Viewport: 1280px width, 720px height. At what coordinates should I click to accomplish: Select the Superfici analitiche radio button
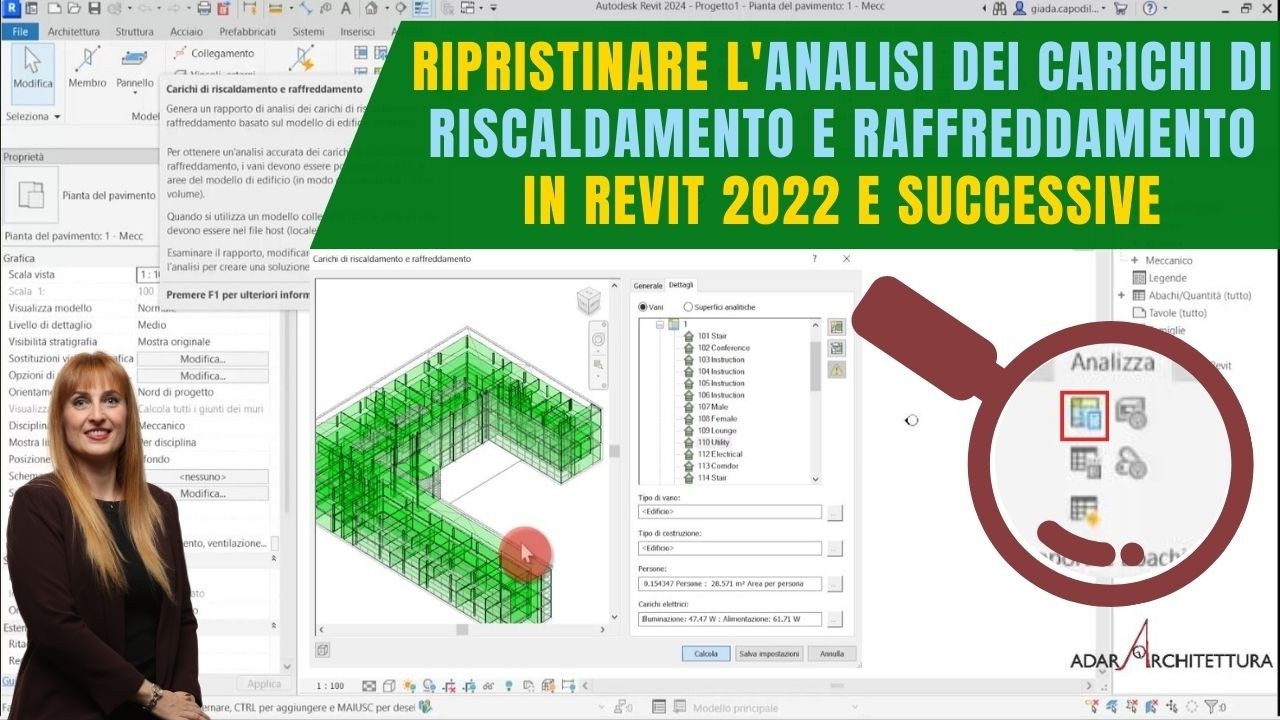688,307
